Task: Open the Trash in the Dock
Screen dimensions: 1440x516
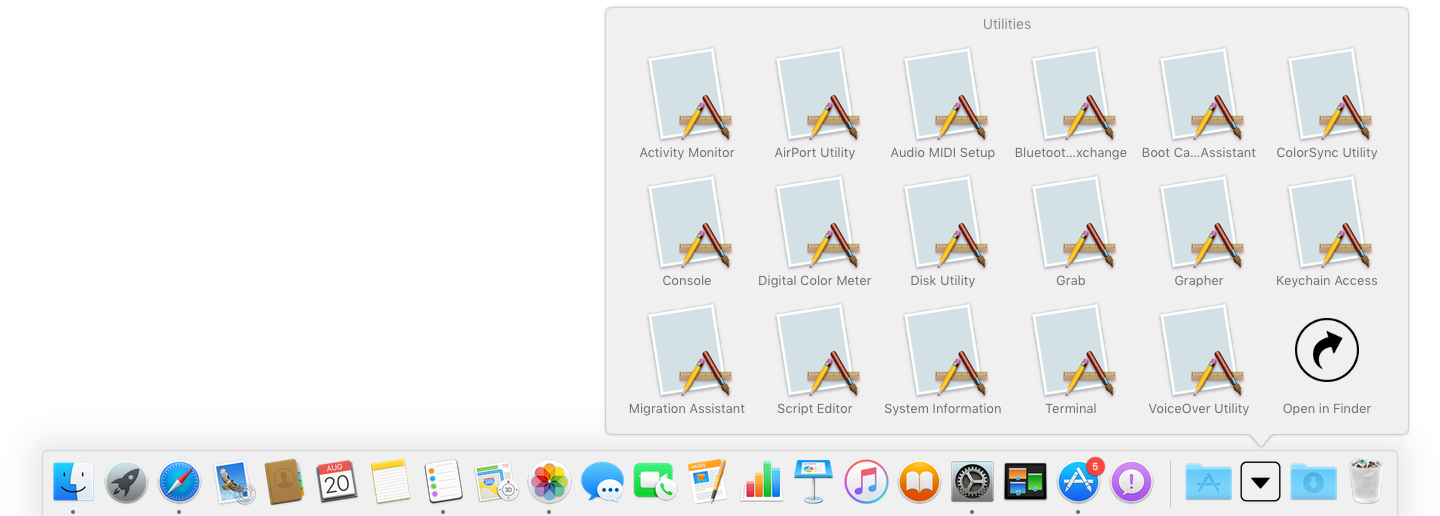Action: point(1365,482)
